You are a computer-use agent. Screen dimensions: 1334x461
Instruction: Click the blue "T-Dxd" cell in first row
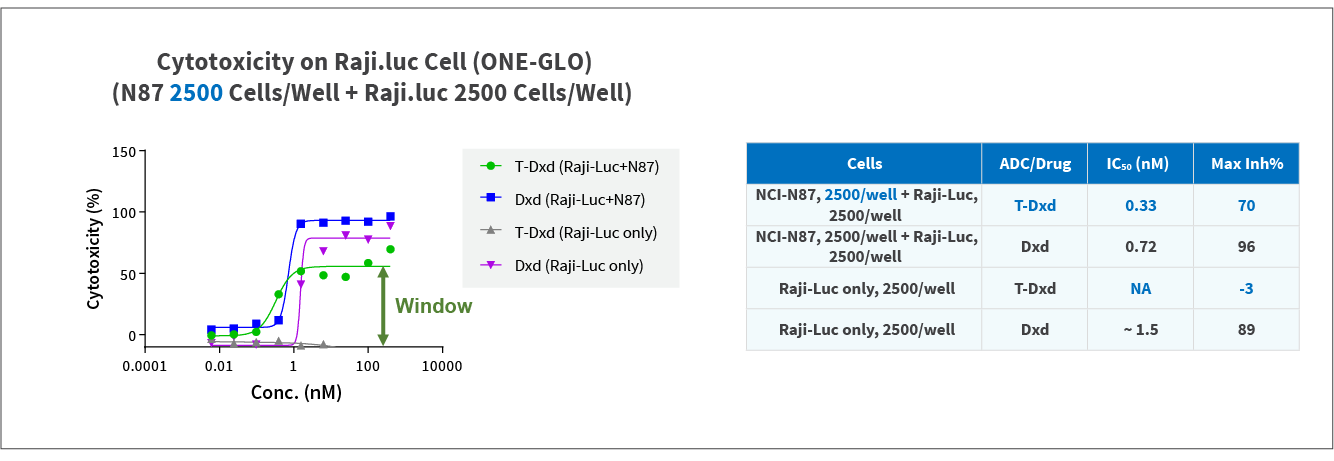[x=1035, y=205]
